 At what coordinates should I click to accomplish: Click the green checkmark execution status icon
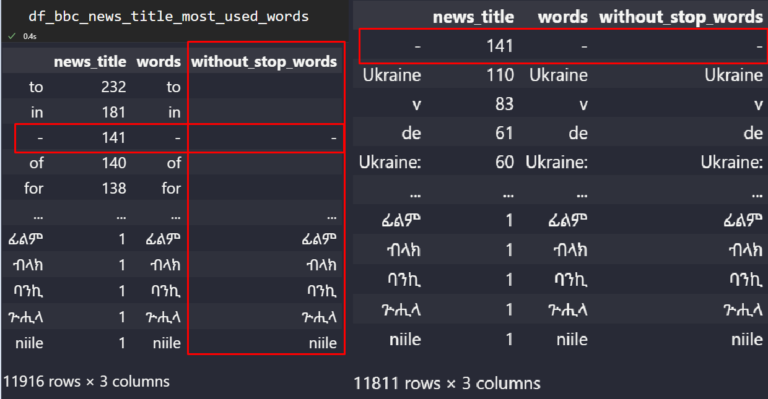coord(12,36)
